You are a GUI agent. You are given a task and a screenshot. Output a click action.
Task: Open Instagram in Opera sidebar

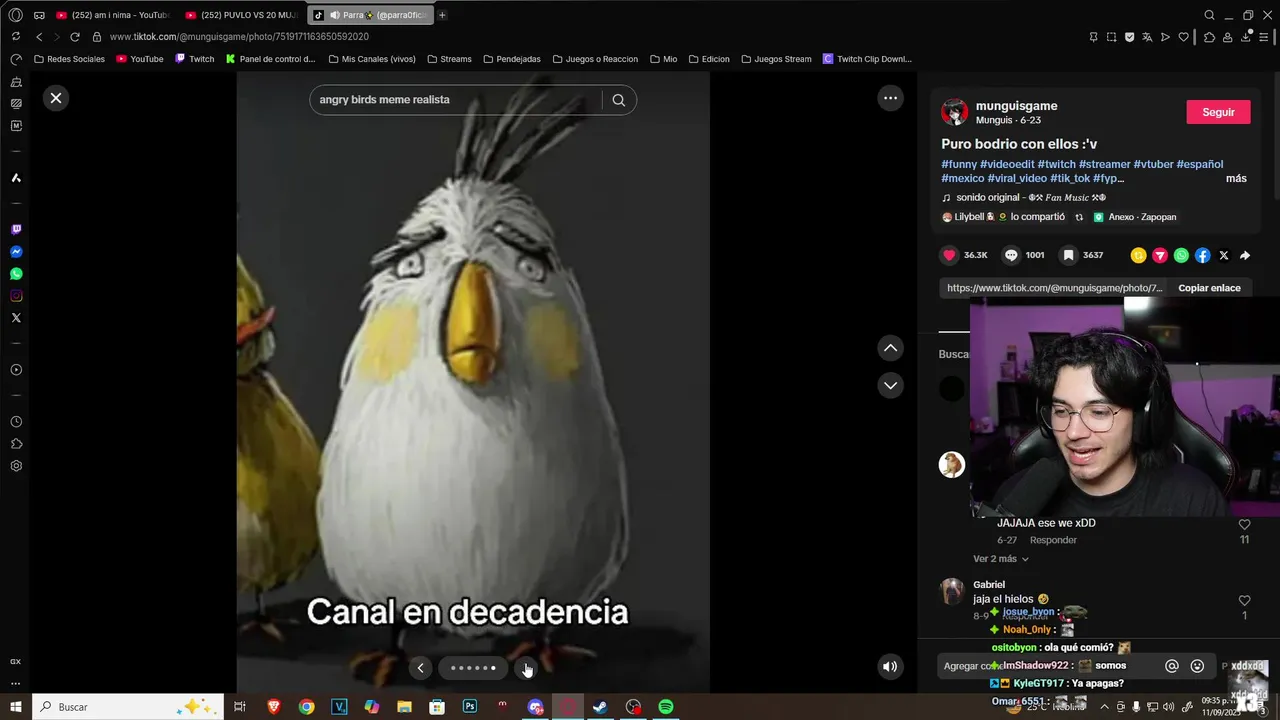point(16,296)
